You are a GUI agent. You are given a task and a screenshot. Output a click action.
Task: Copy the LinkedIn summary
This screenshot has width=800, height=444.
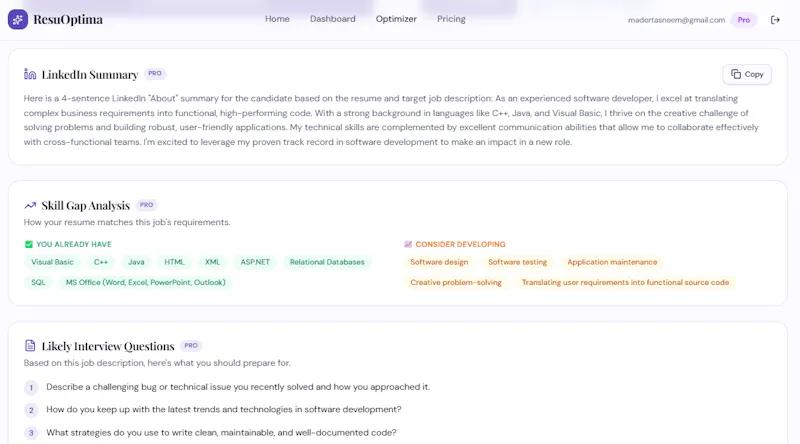[747, 74]
